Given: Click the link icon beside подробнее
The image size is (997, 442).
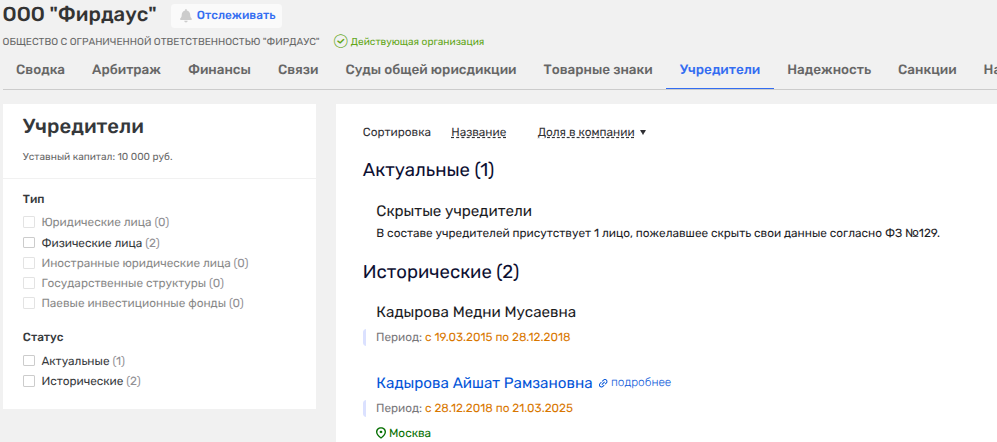Looking at the screenshot, I should [x=603, y=383].
